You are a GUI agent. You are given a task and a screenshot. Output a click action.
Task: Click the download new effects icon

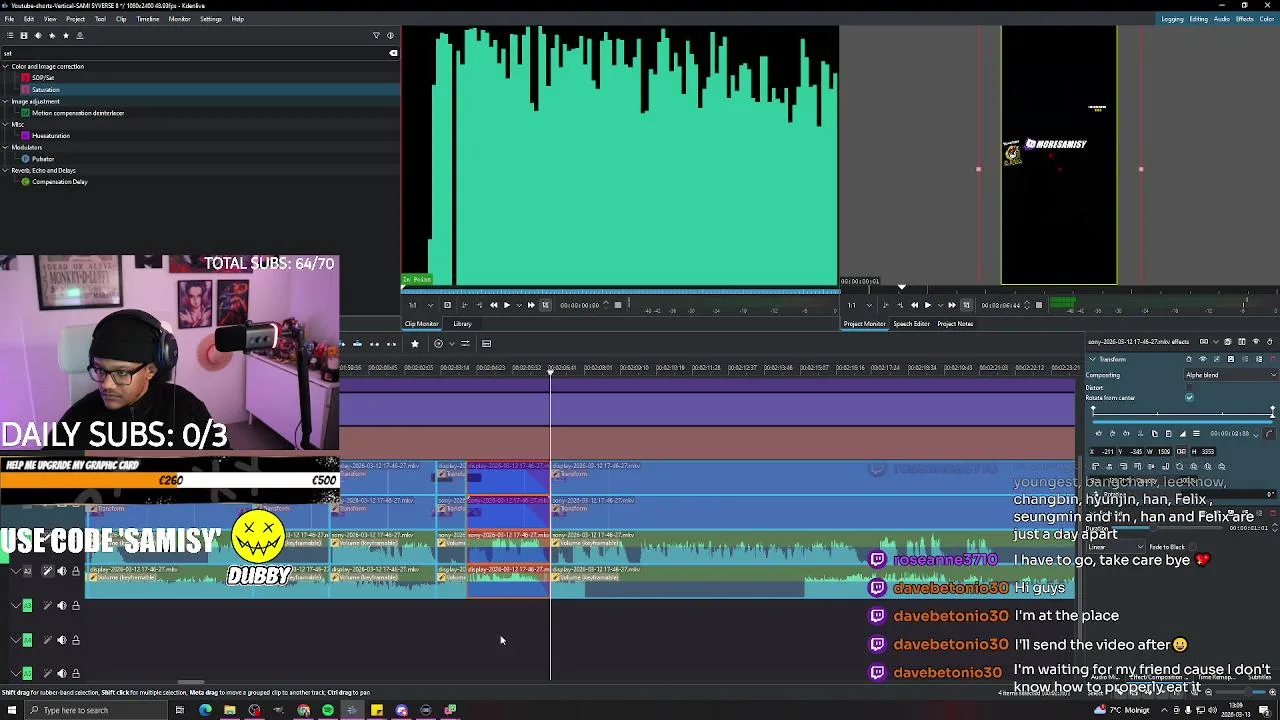pyautogui.click(x=80, y=35)
